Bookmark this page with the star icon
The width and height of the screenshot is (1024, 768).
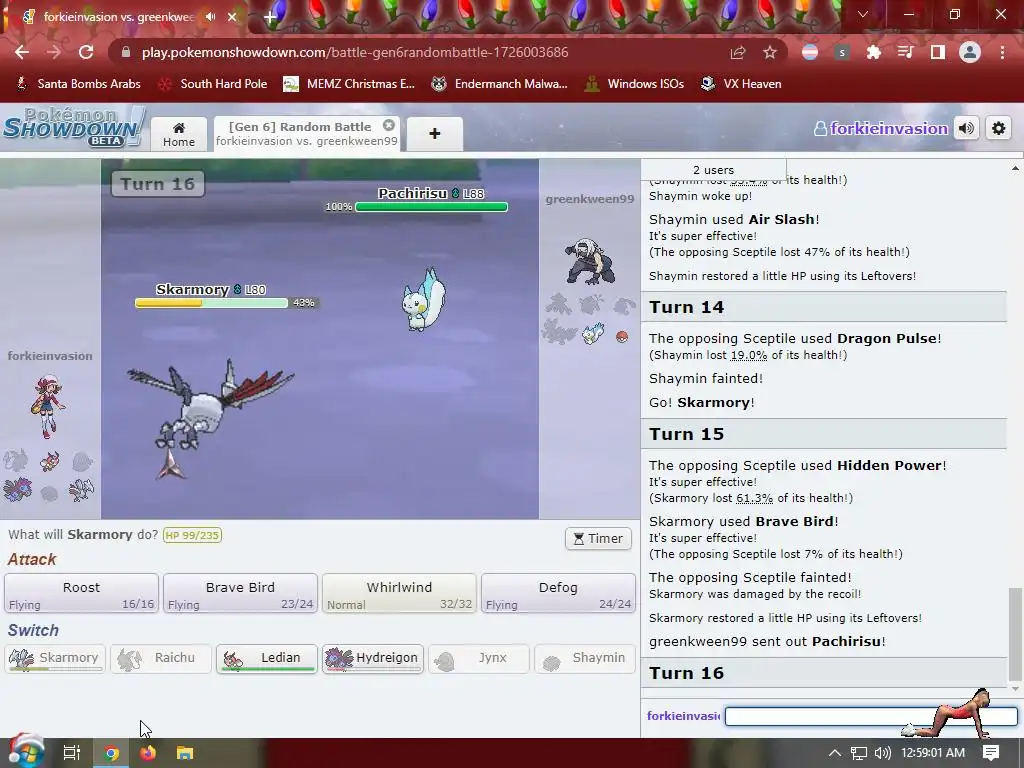coord(770,52)
